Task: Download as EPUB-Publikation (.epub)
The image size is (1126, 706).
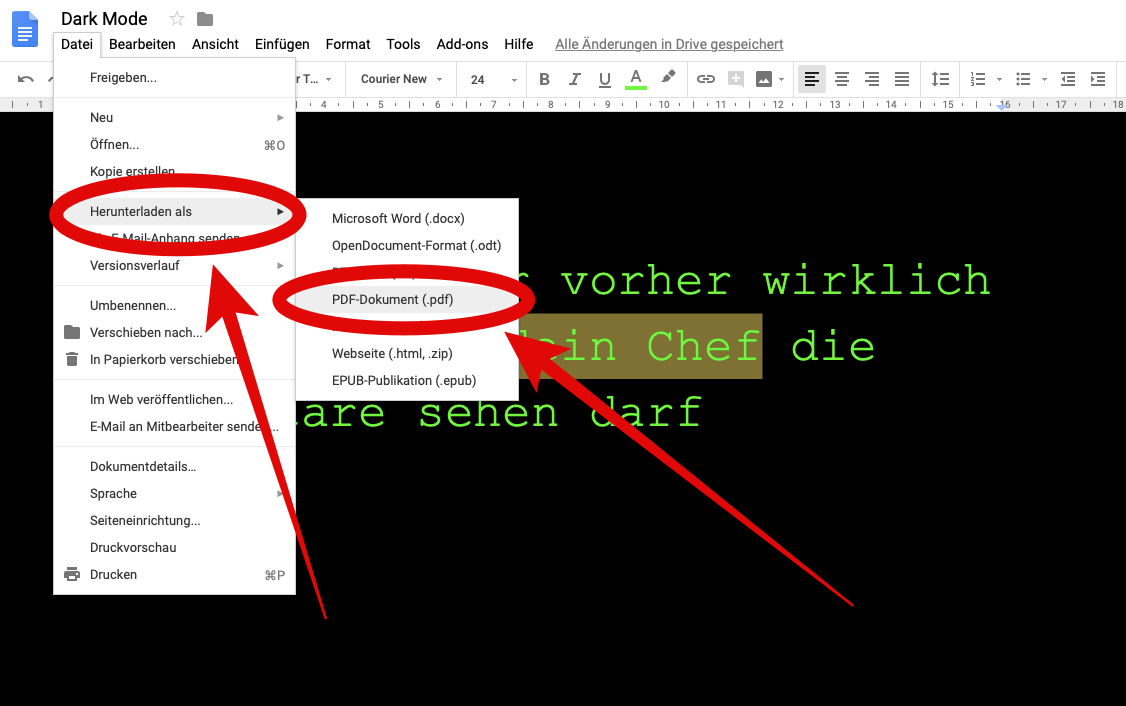Action: (407, 381)
